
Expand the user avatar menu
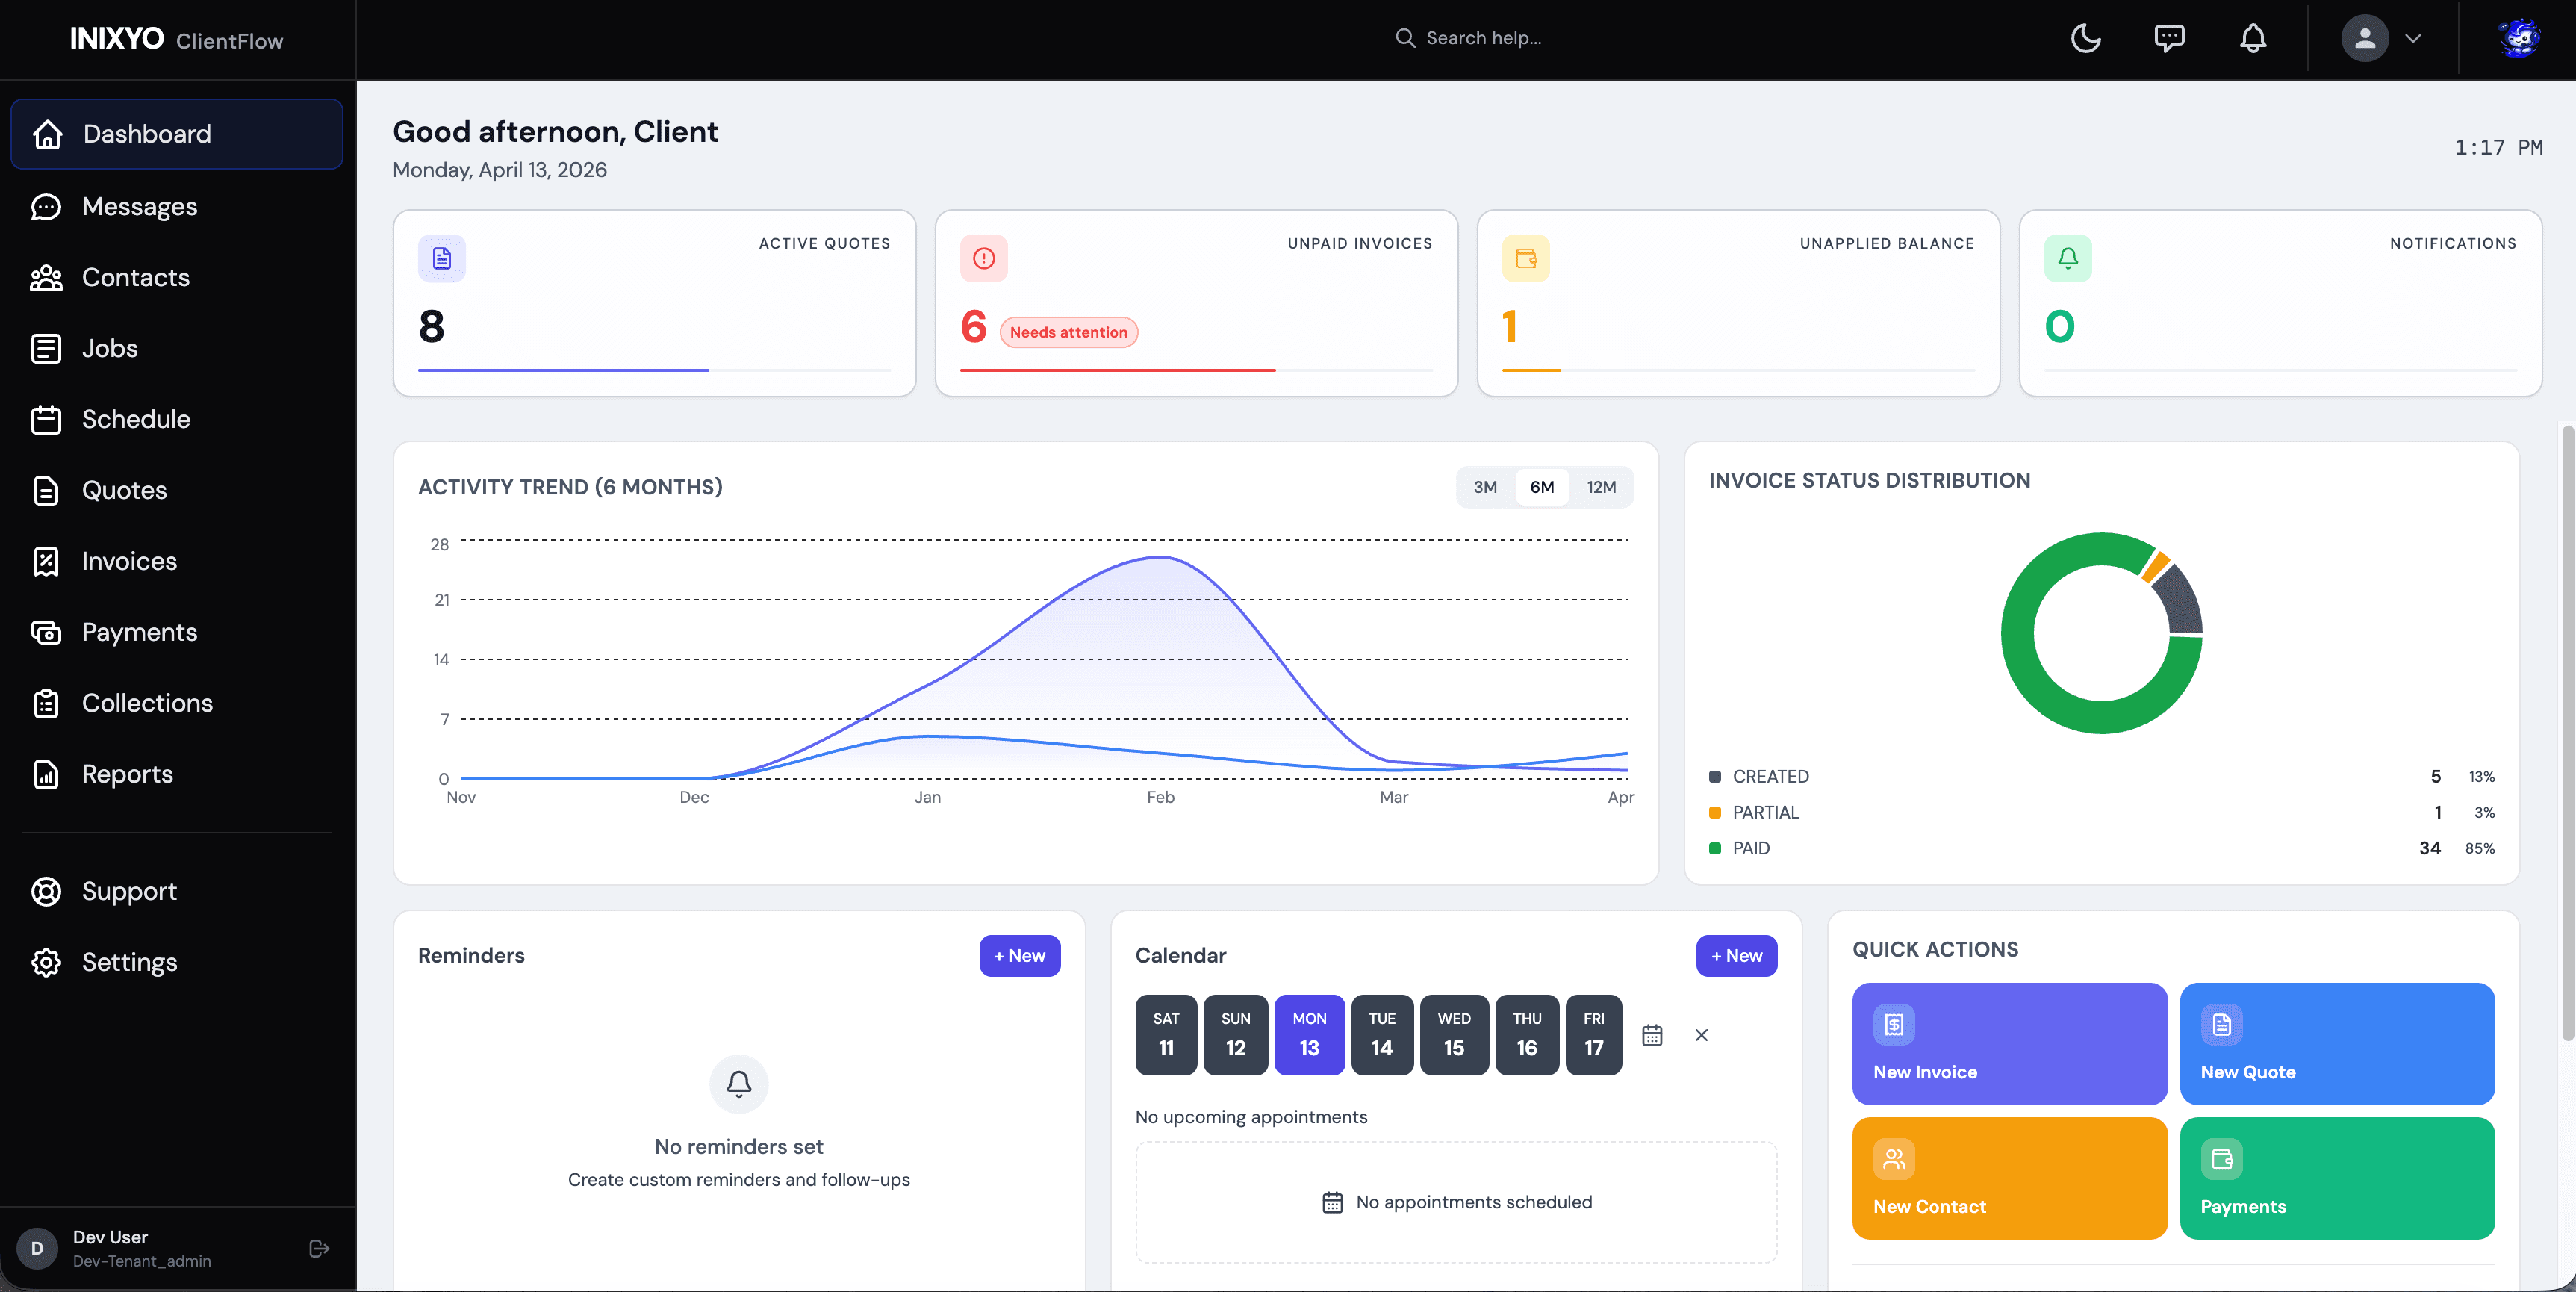[x=2364, y=38]
